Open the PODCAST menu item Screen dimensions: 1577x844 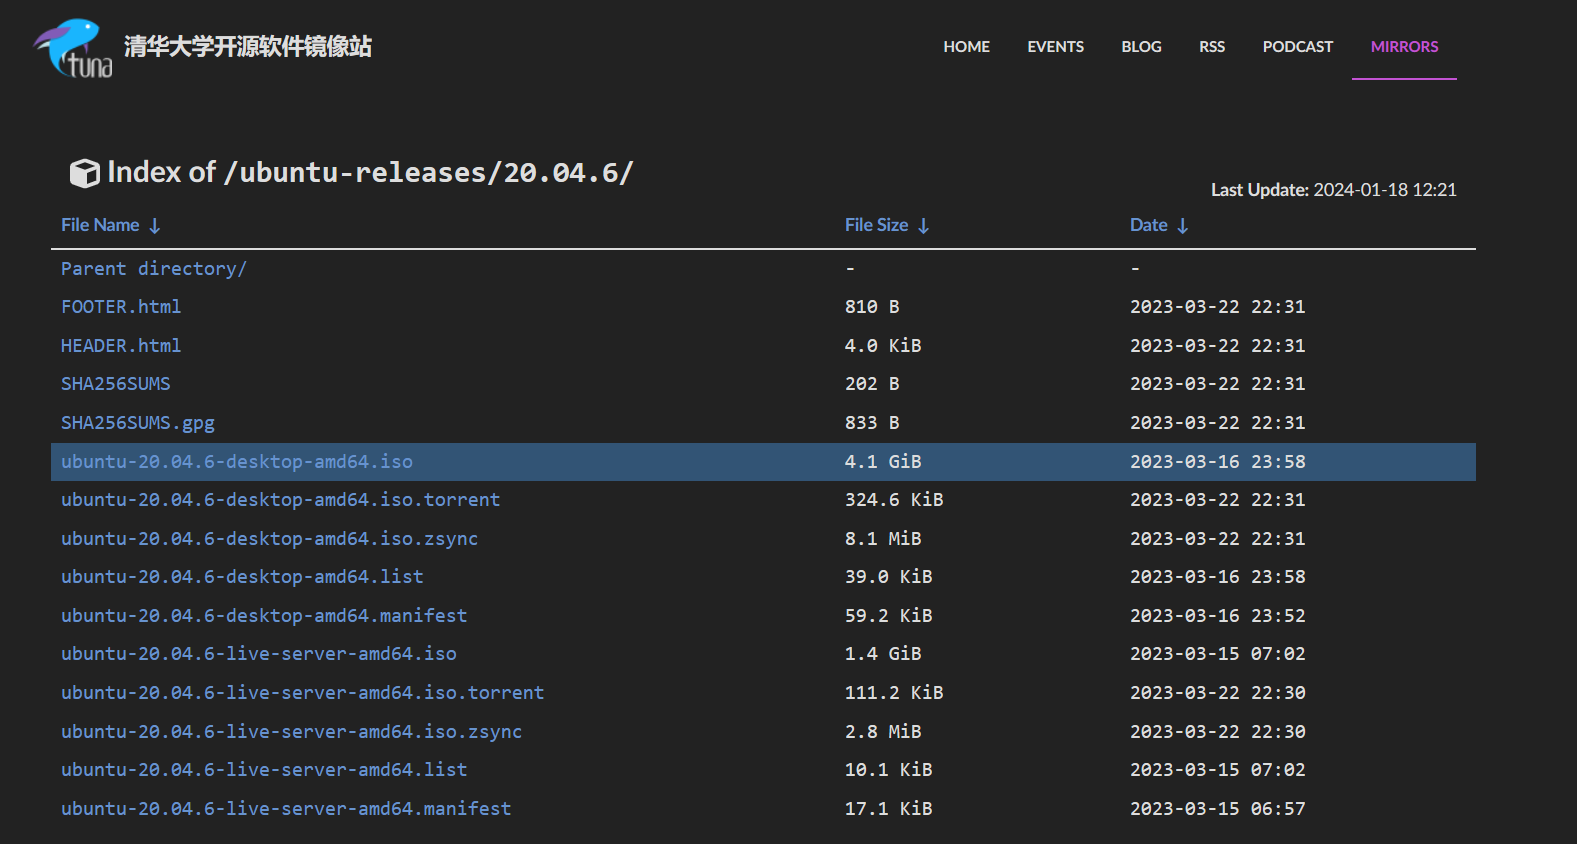[1297, 47]
